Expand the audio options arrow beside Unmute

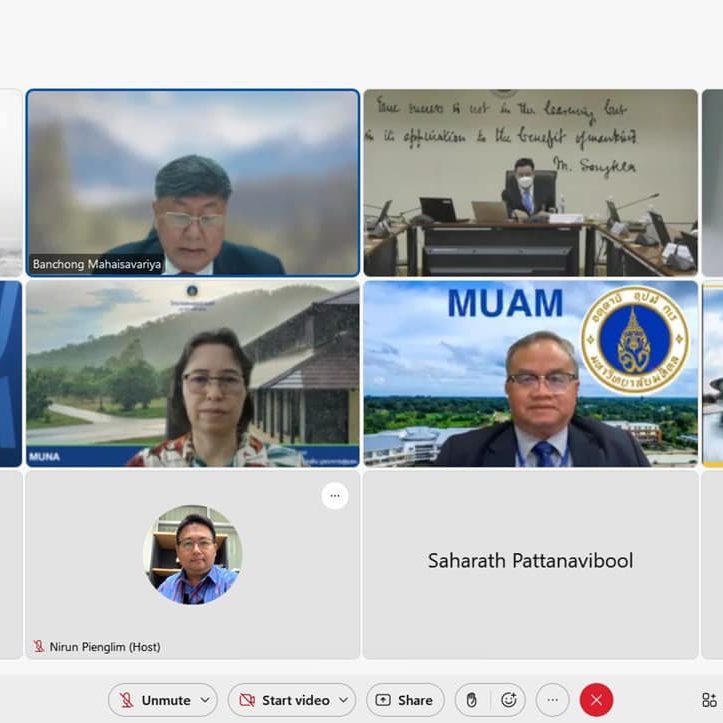click(205, 700)
